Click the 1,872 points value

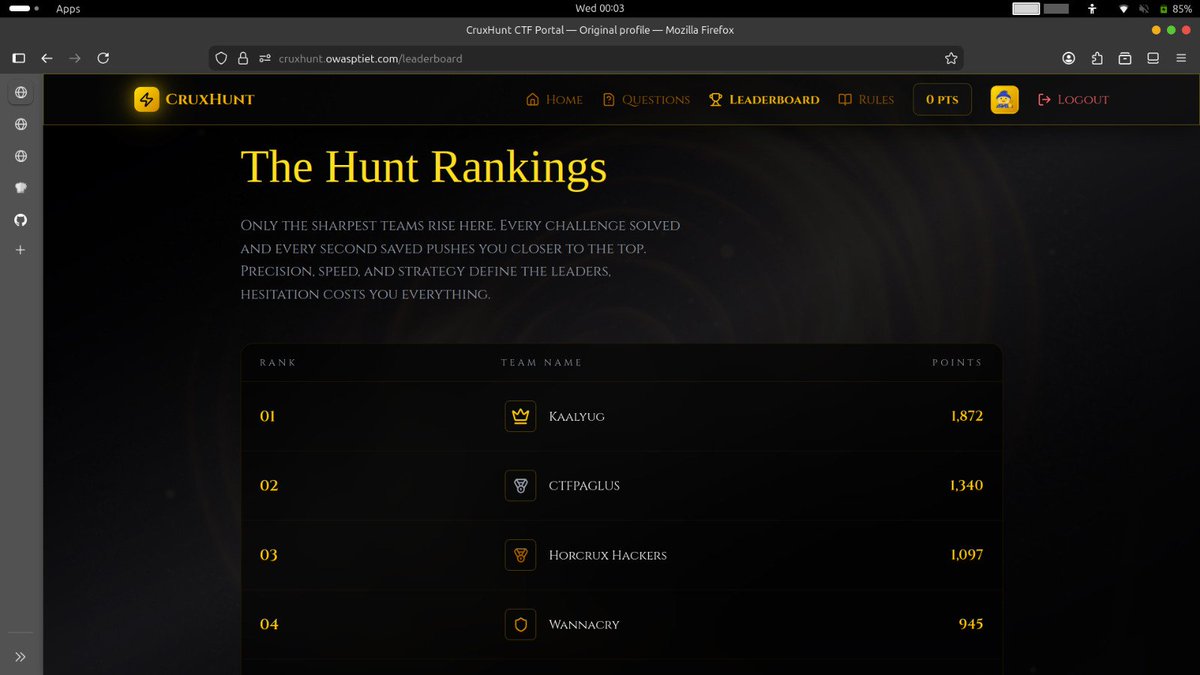click(x=967, y=416)
